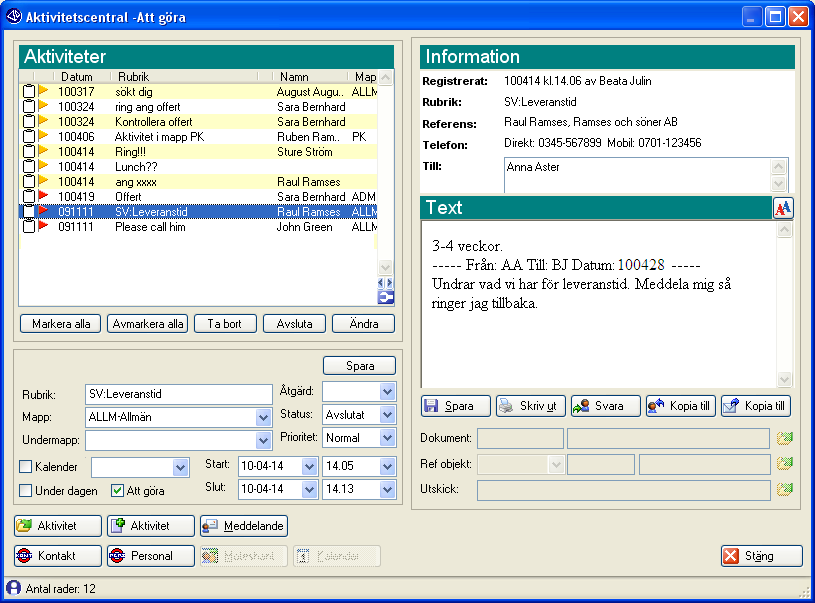Click the Ändra button

tap(363, 324)
